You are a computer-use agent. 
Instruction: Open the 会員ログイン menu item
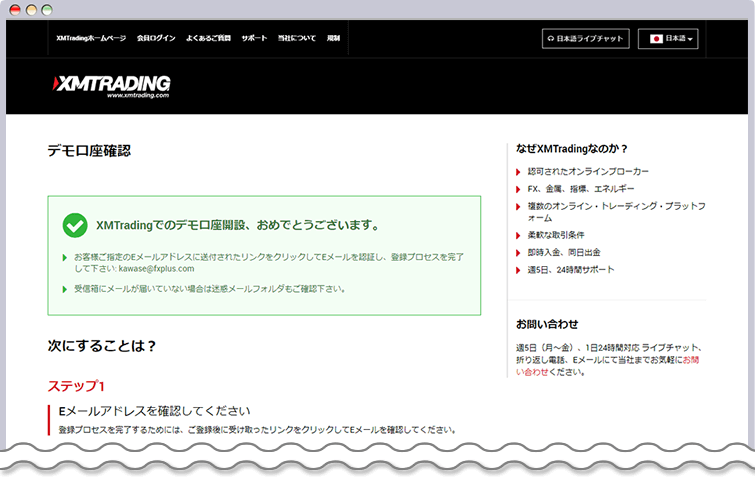[x=156, y=38]
